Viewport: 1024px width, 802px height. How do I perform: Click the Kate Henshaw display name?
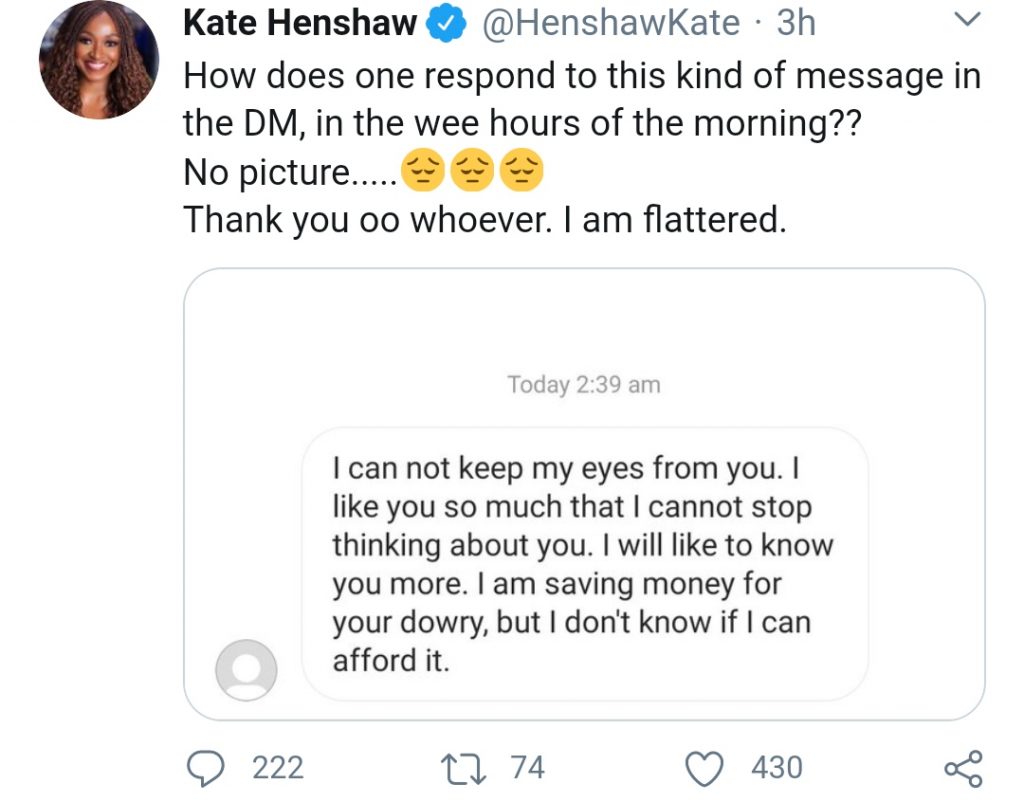tap(300, 24)
